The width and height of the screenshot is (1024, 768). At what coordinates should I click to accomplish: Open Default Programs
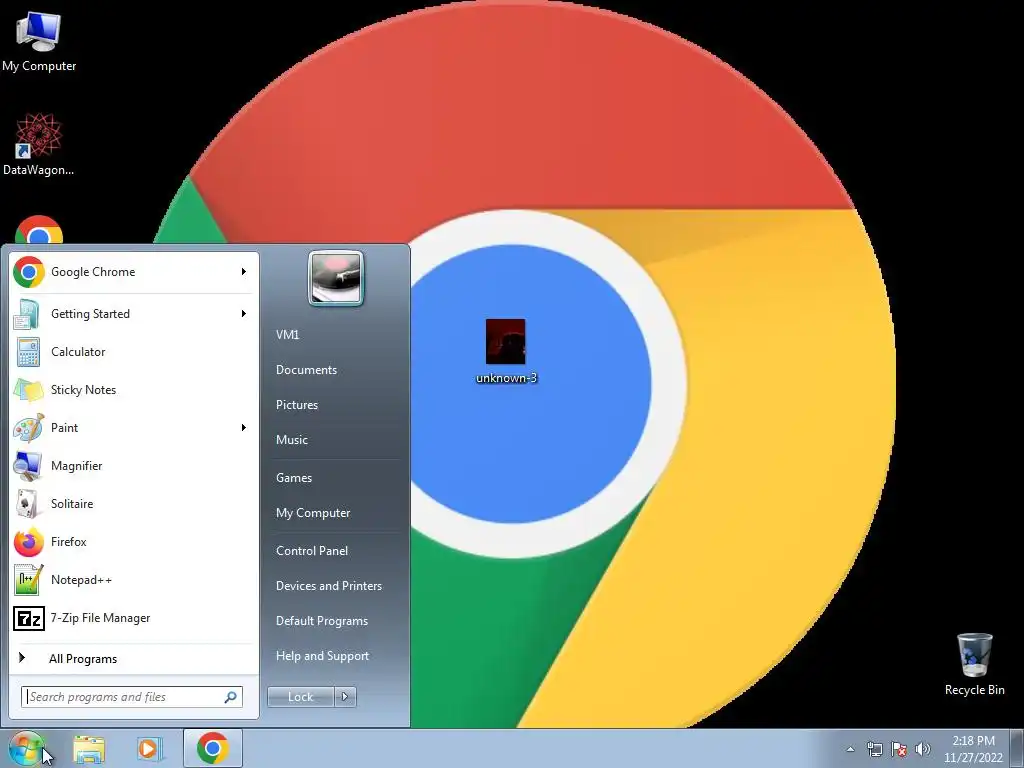[x=321, y=622]
